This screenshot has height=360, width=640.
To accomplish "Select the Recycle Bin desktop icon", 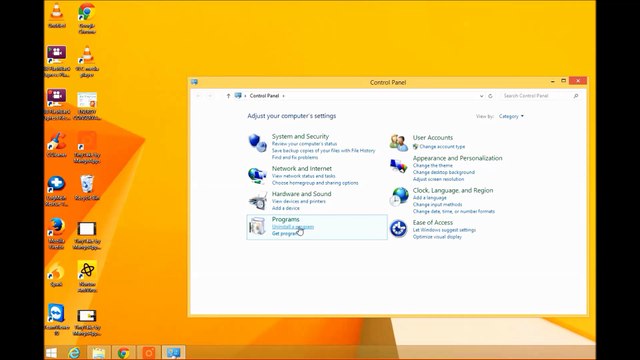I will 87,187.
